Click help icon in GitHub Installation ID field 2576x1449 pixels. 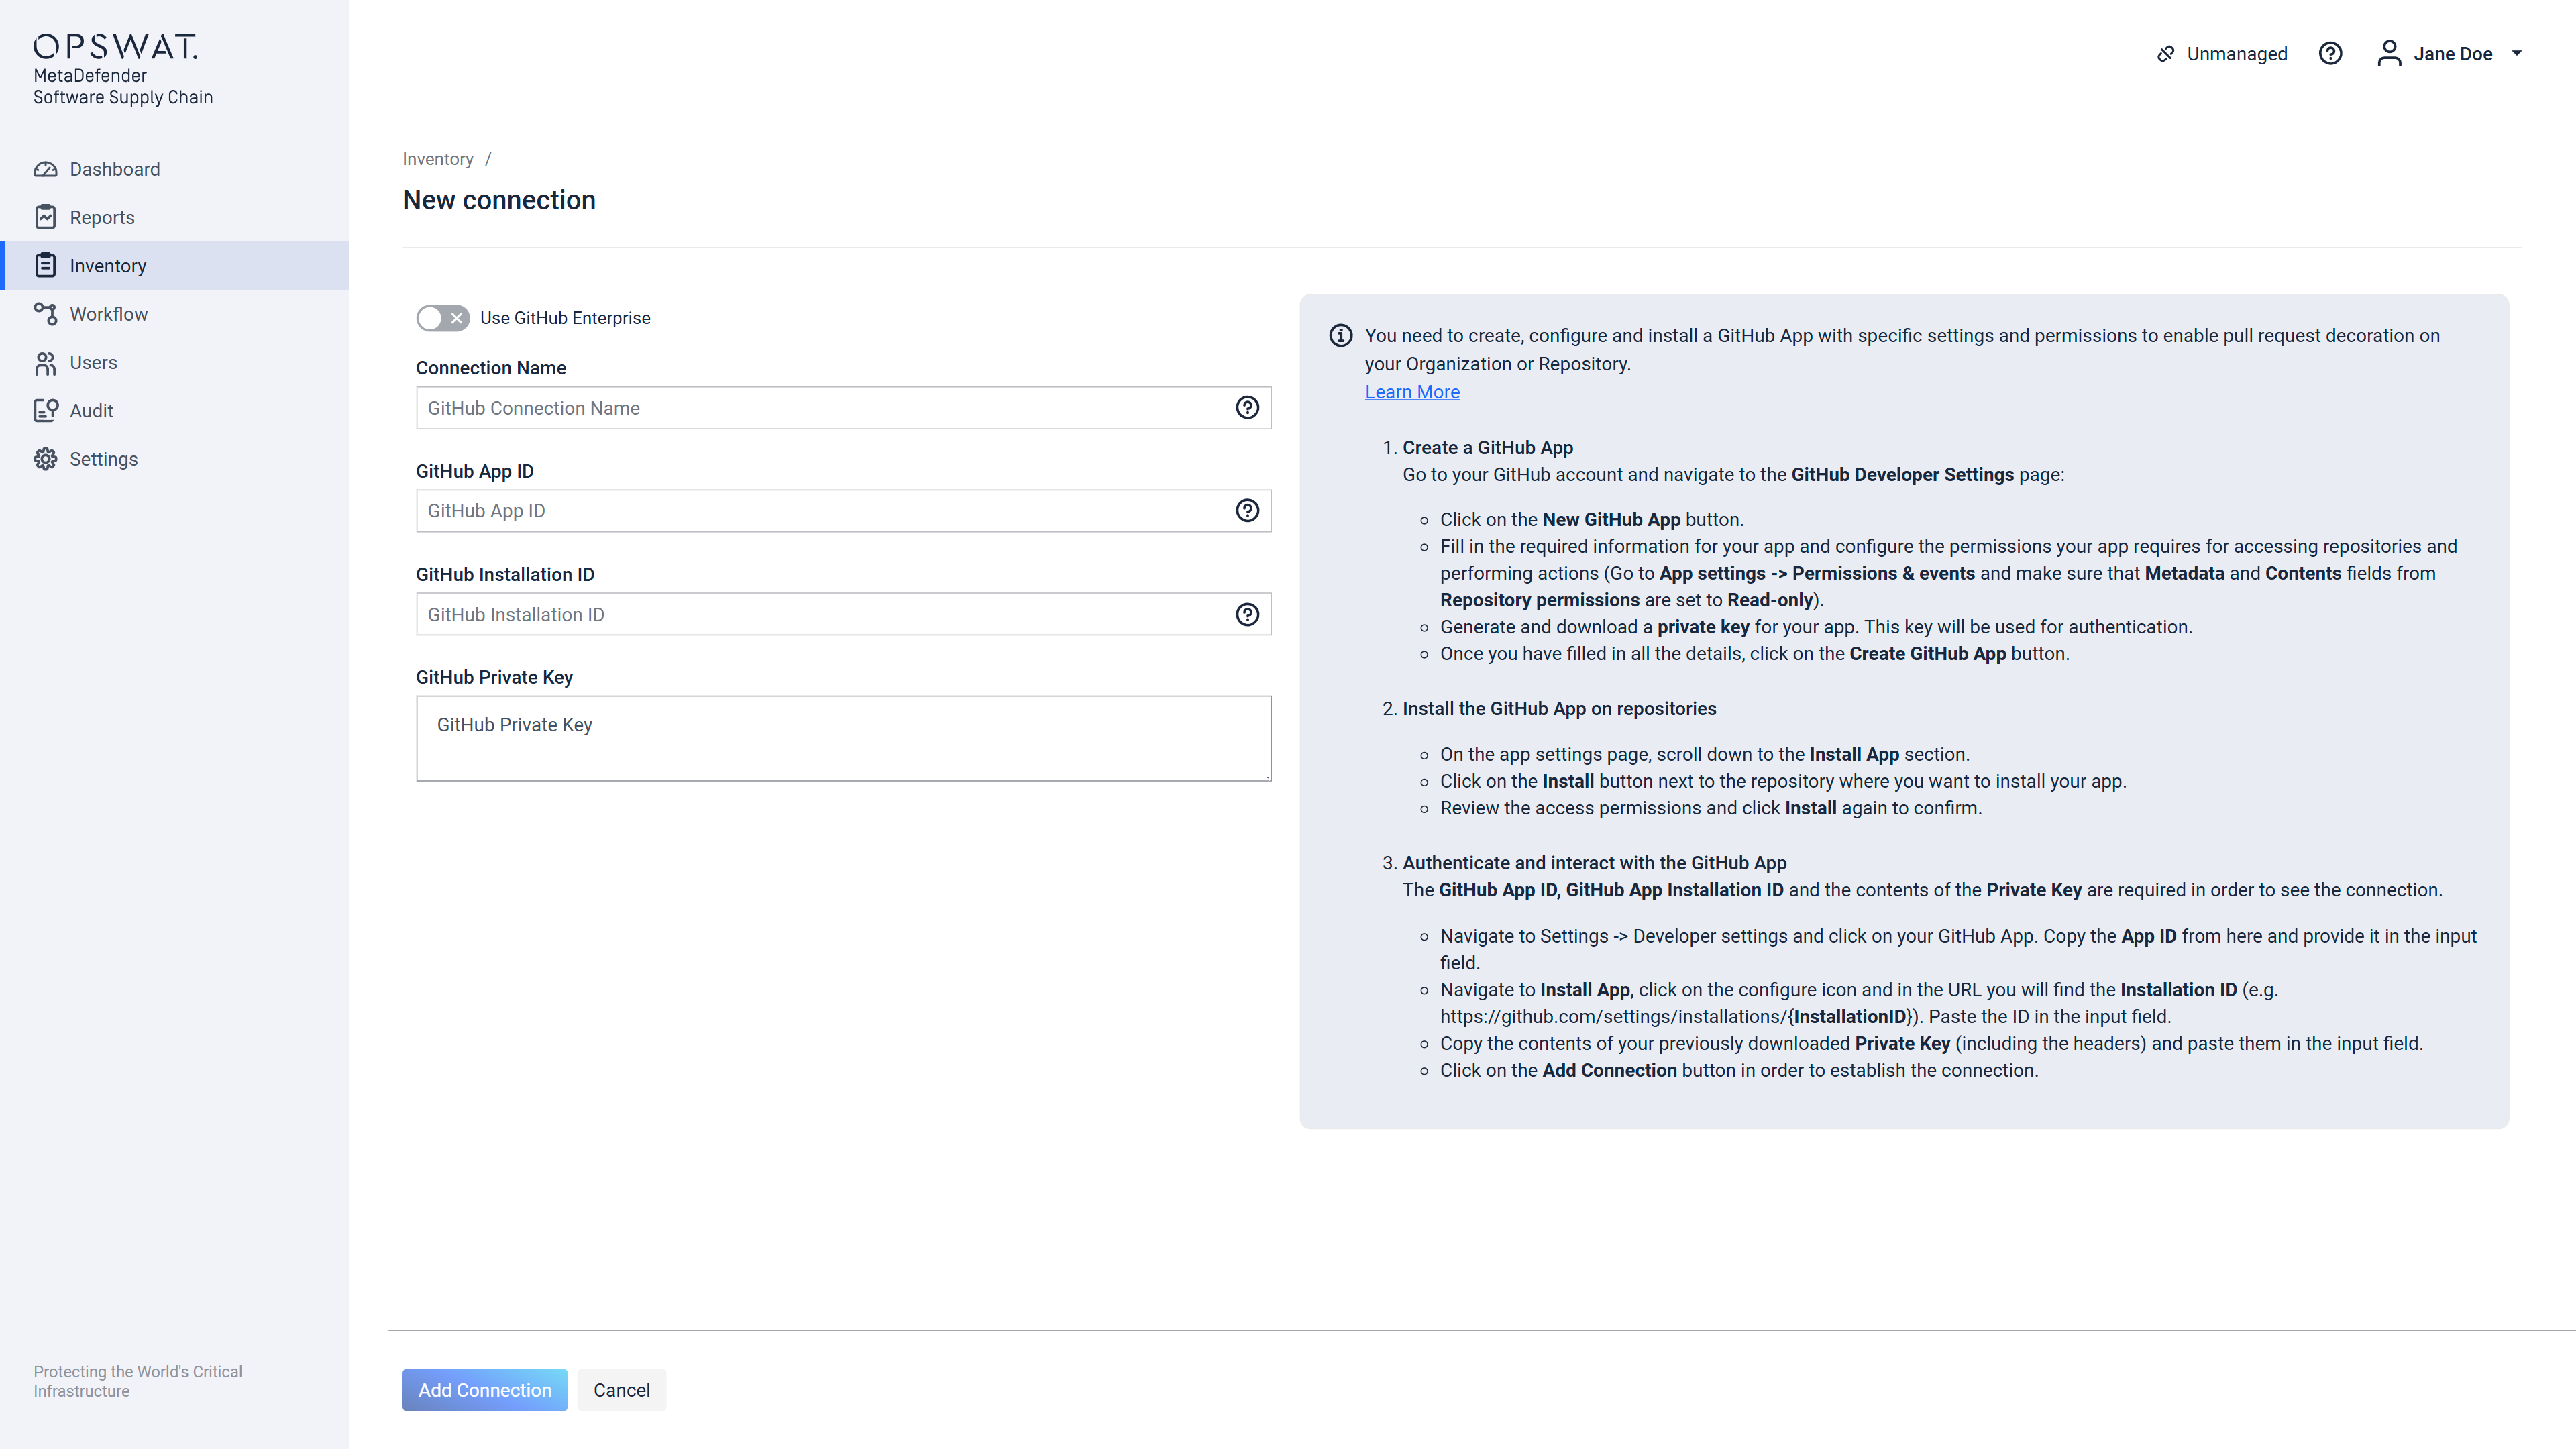click(x=1247, y=615)
